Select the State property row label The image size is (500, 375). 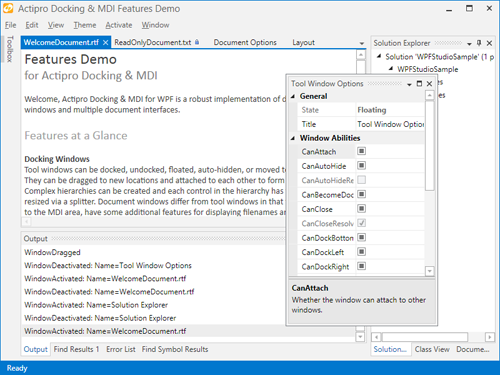310,110
